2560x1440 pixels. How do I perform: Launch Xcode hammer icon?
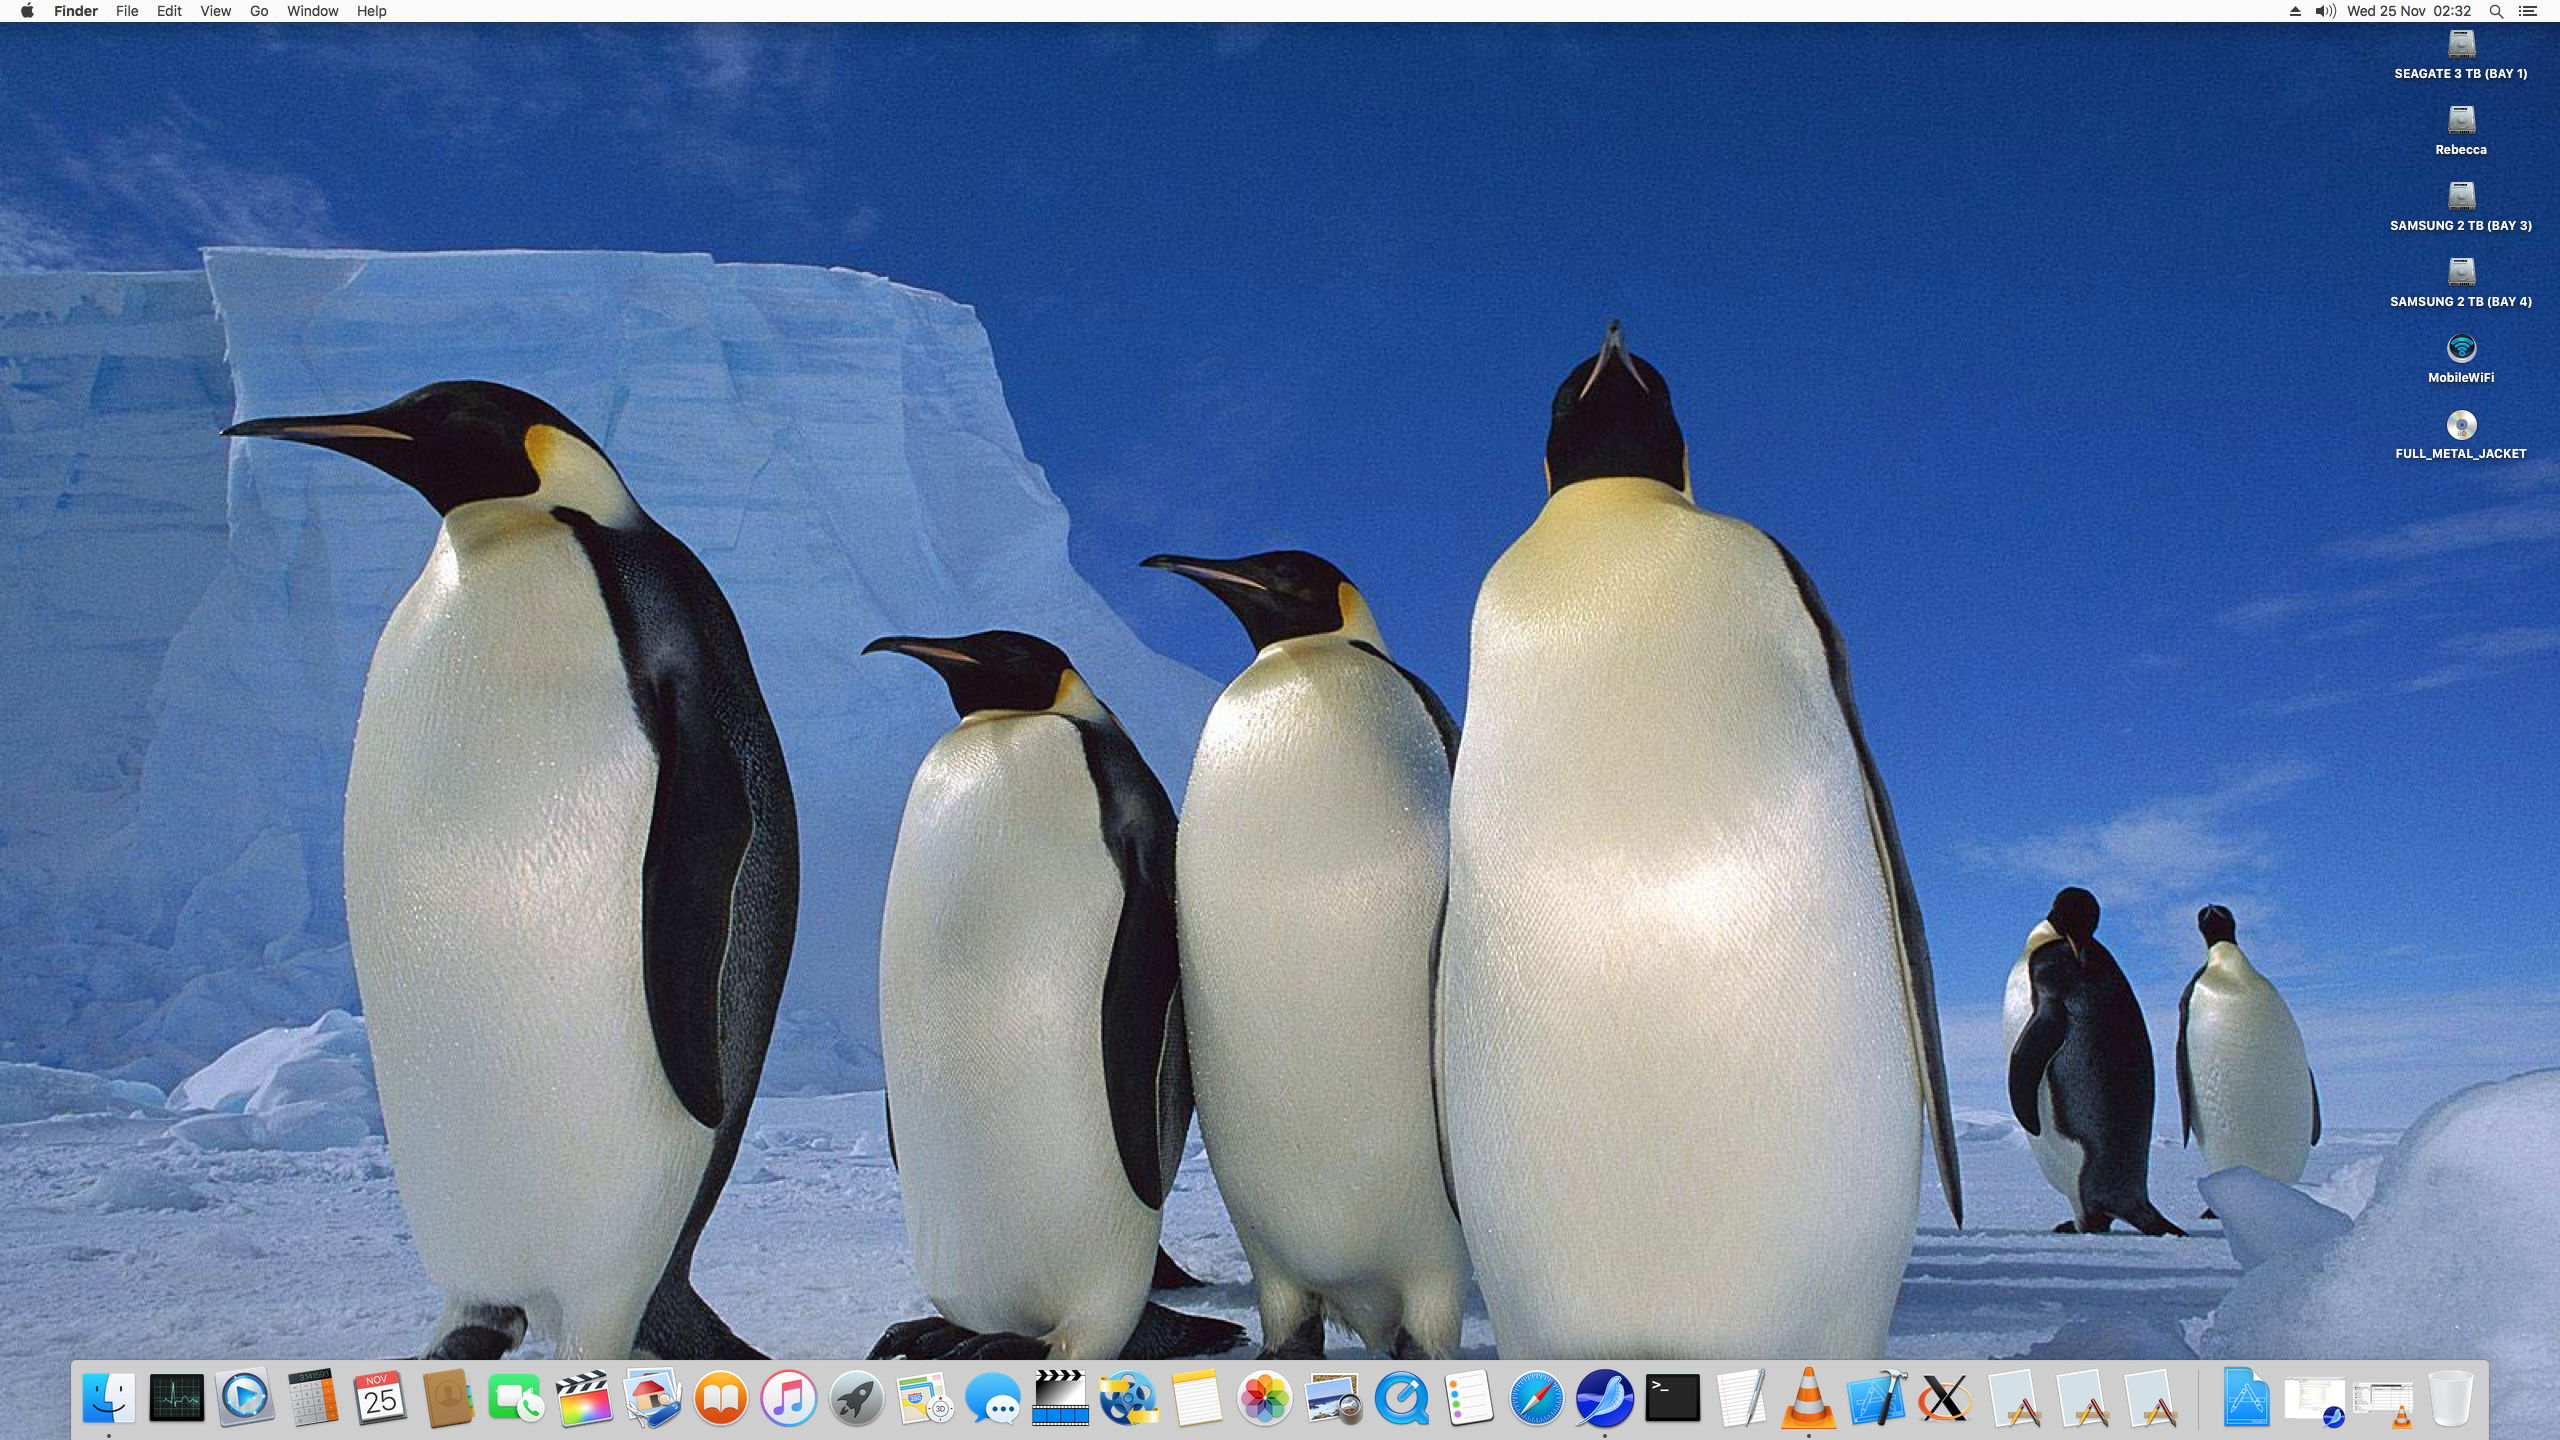[1877, 1397]
